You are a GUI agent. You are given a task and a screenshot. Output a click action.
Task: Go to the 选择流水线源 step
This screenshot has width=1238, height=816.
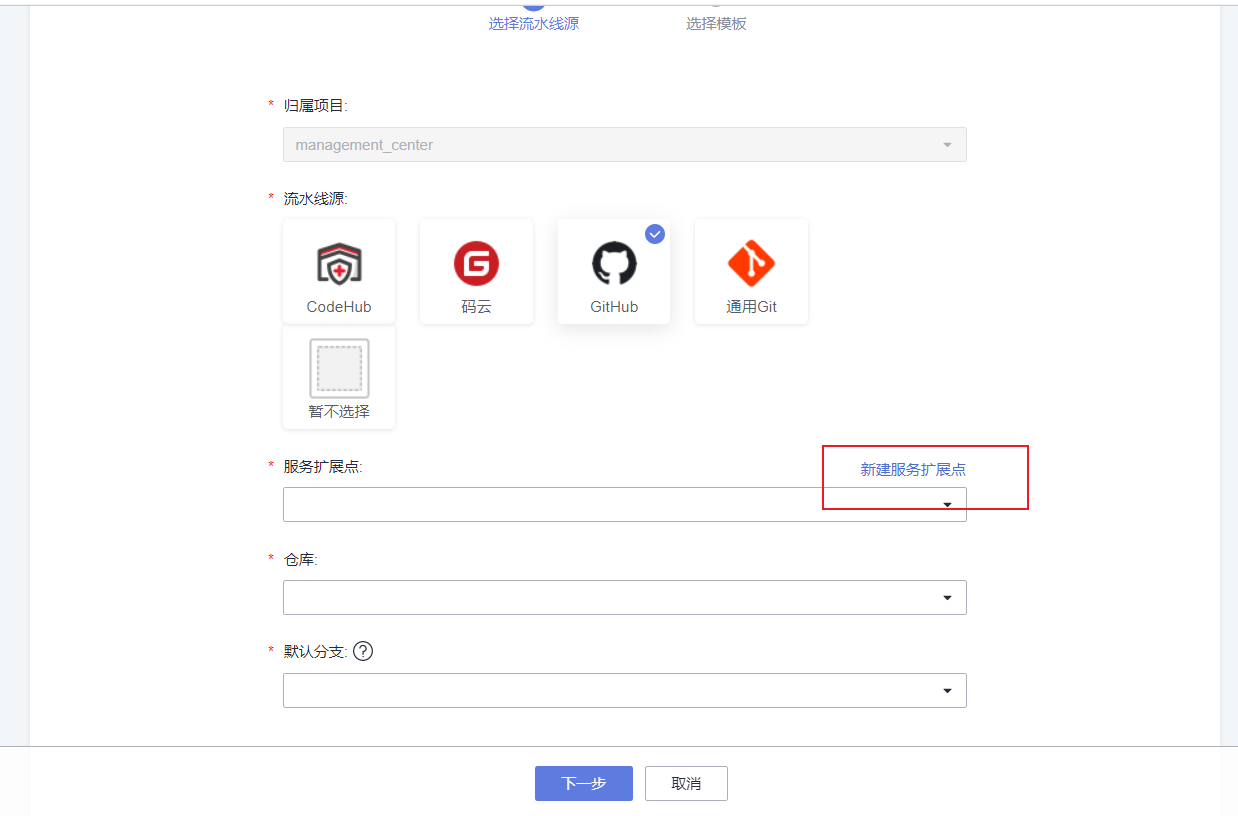pyautogui.click(x=533, y=23)
